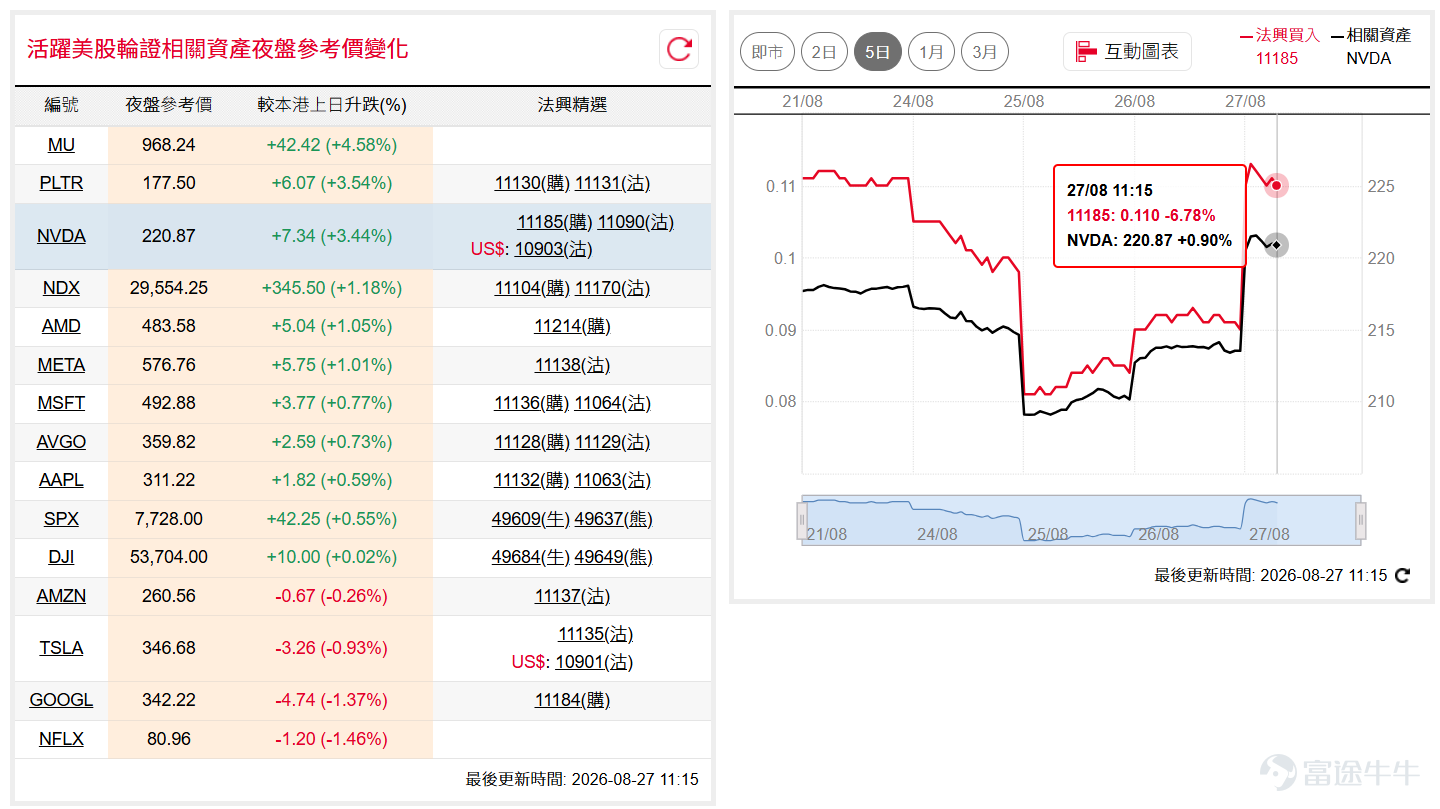
Task: Select the 5日 chart range
Action: pos(877,51)
